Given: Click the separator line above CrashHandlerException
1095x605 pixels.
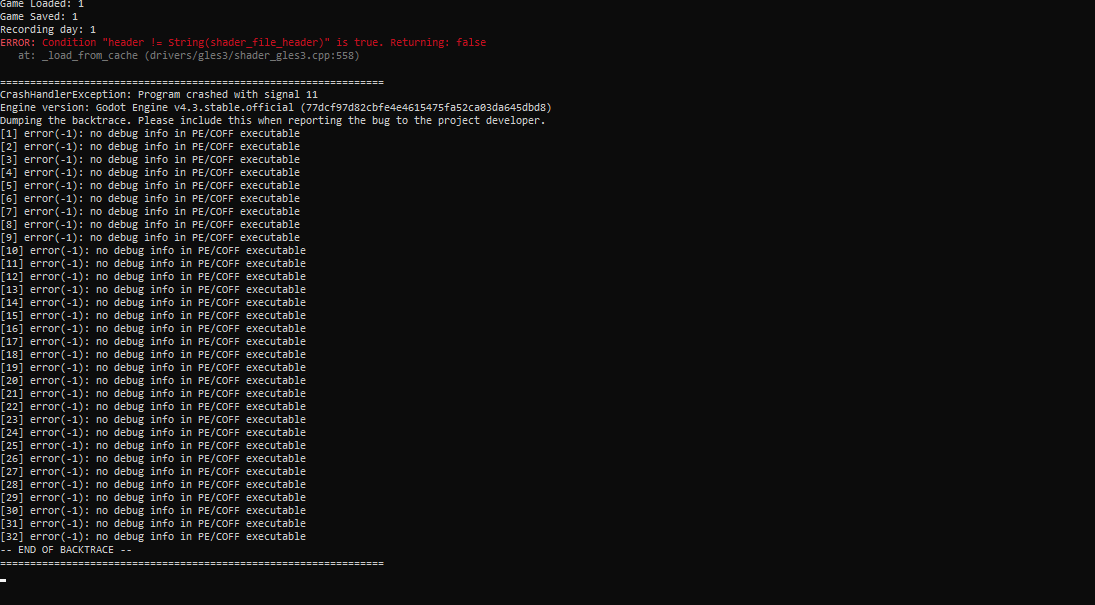Looking at the screenshot, I should (192, 82).
